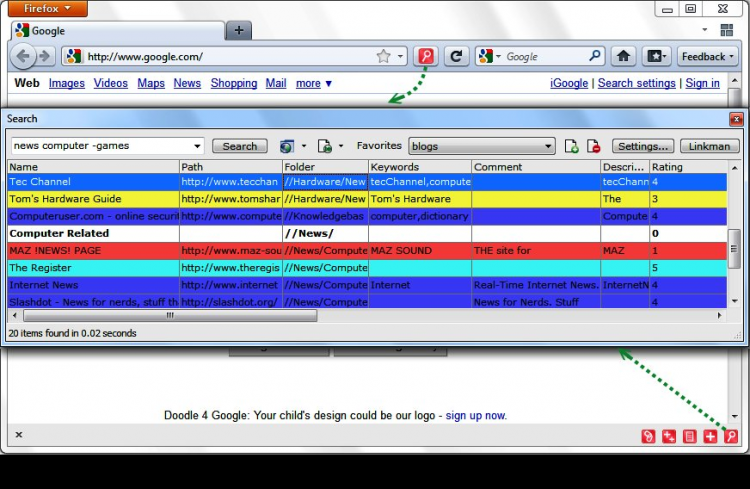Select the Tom's Hardware Guide row
Viewport: 750px width, 489px height.
tap(367, 199)
